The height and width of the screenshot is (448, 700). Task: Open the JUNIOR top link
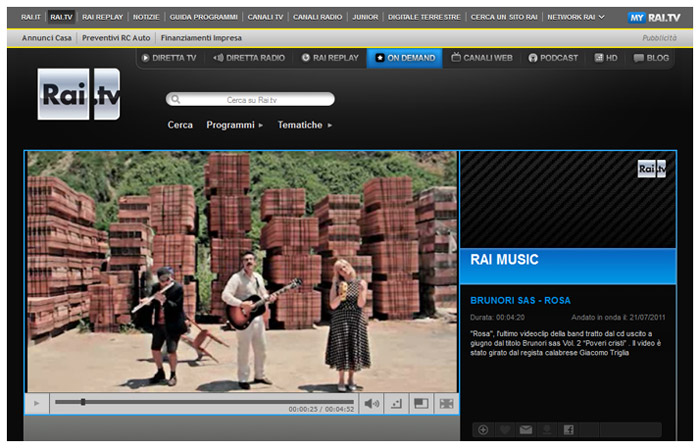[365, 17]
